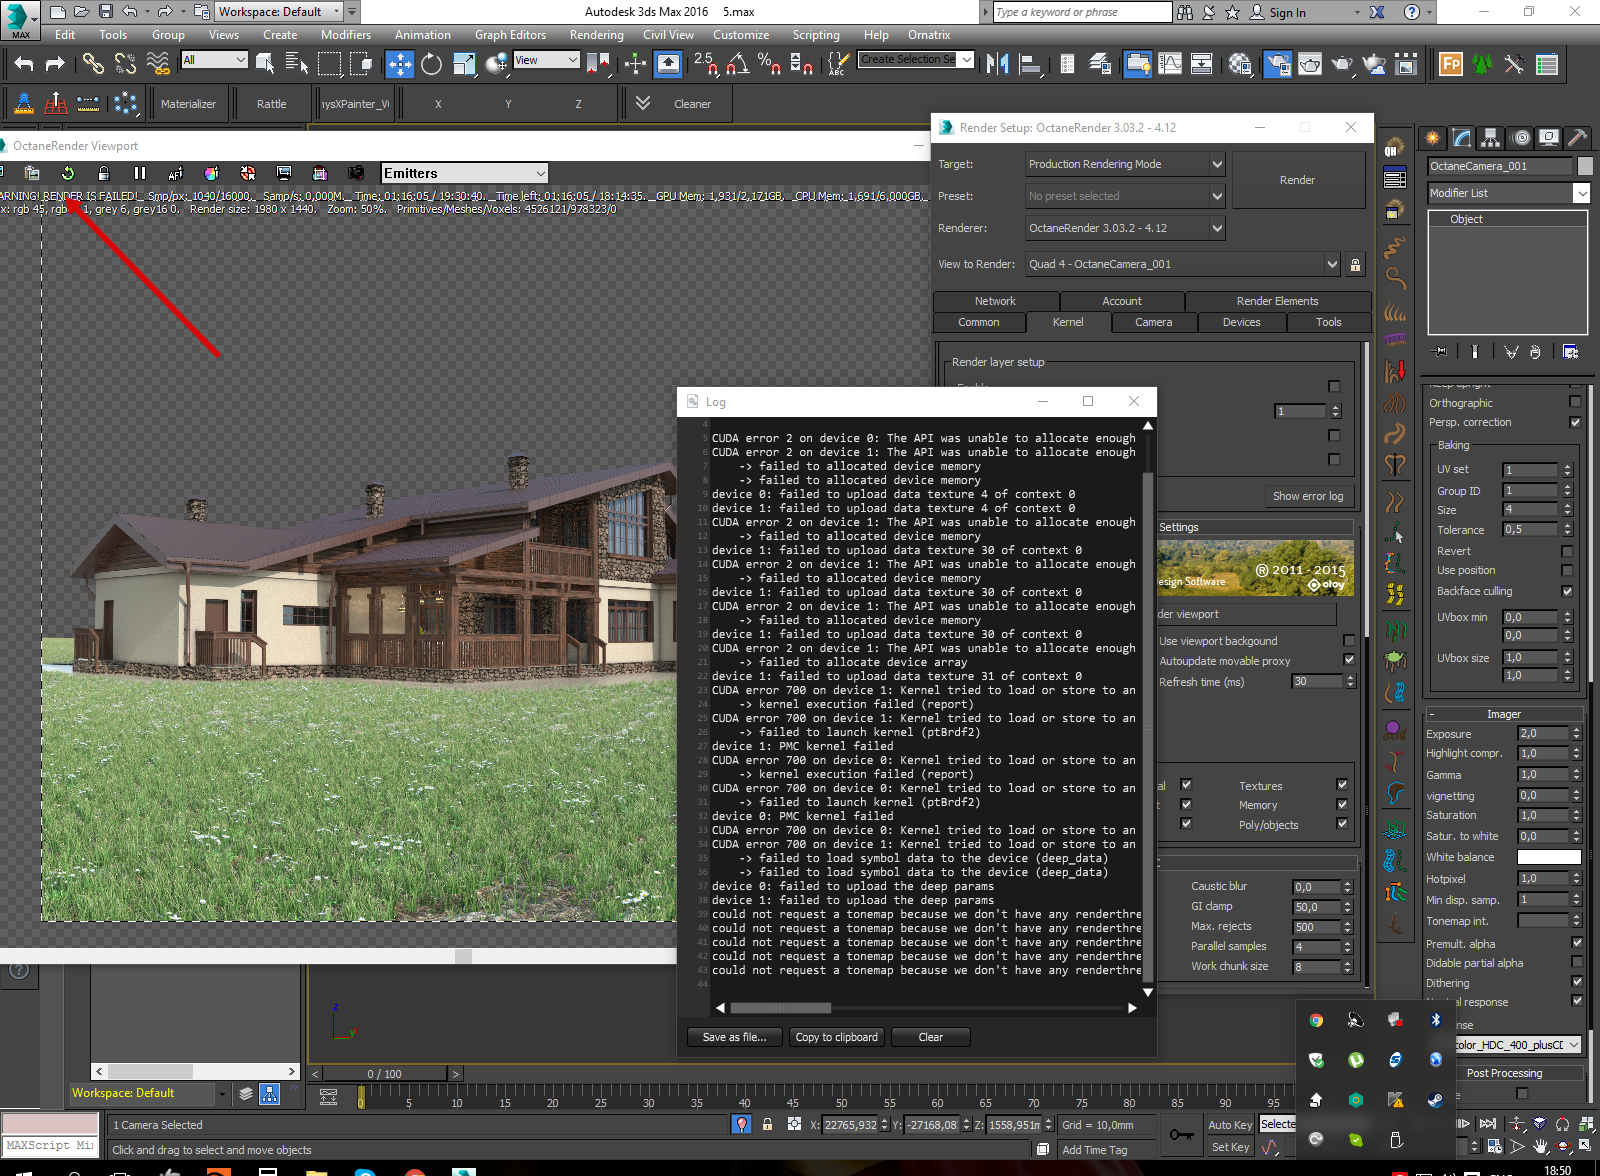Click the autofocus picker icon in OctaneRender Viewport
This screenshot has width=1600, height=1176.
coord(176,173)
